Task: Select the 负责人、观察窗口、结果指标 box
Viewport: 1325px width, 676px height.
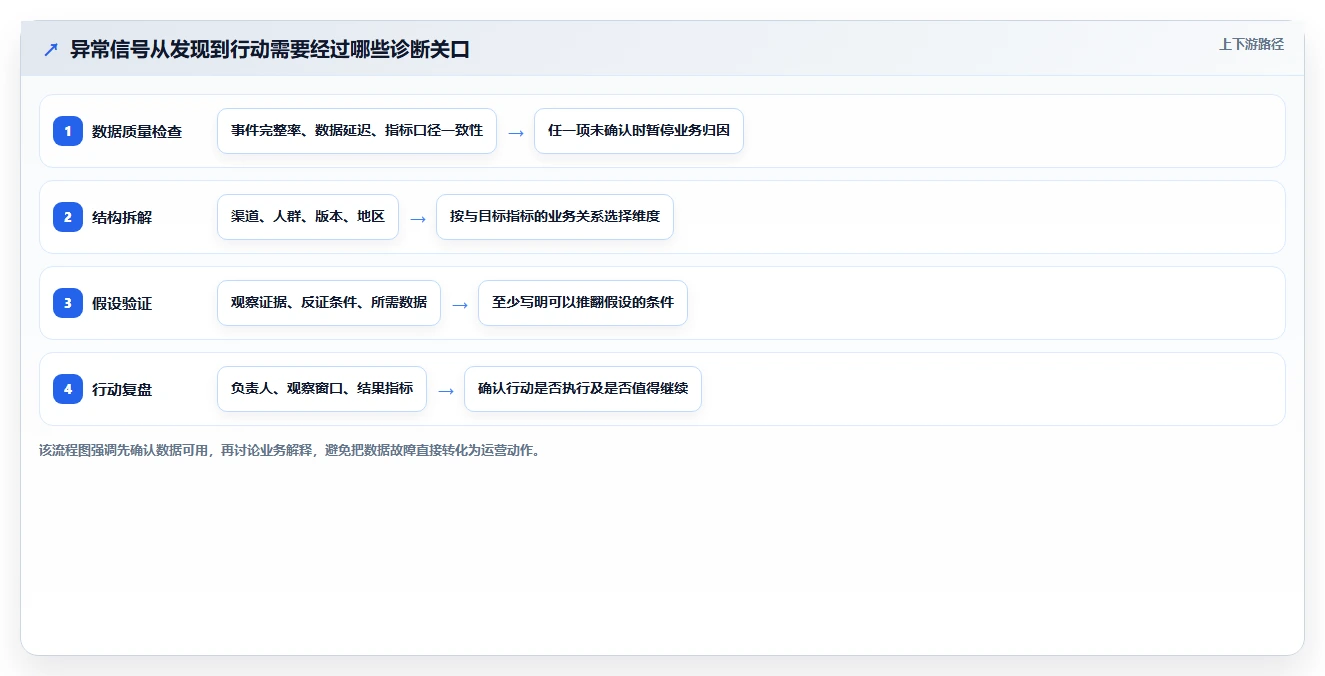Action: pyautogui.click(x=322, y=389)
